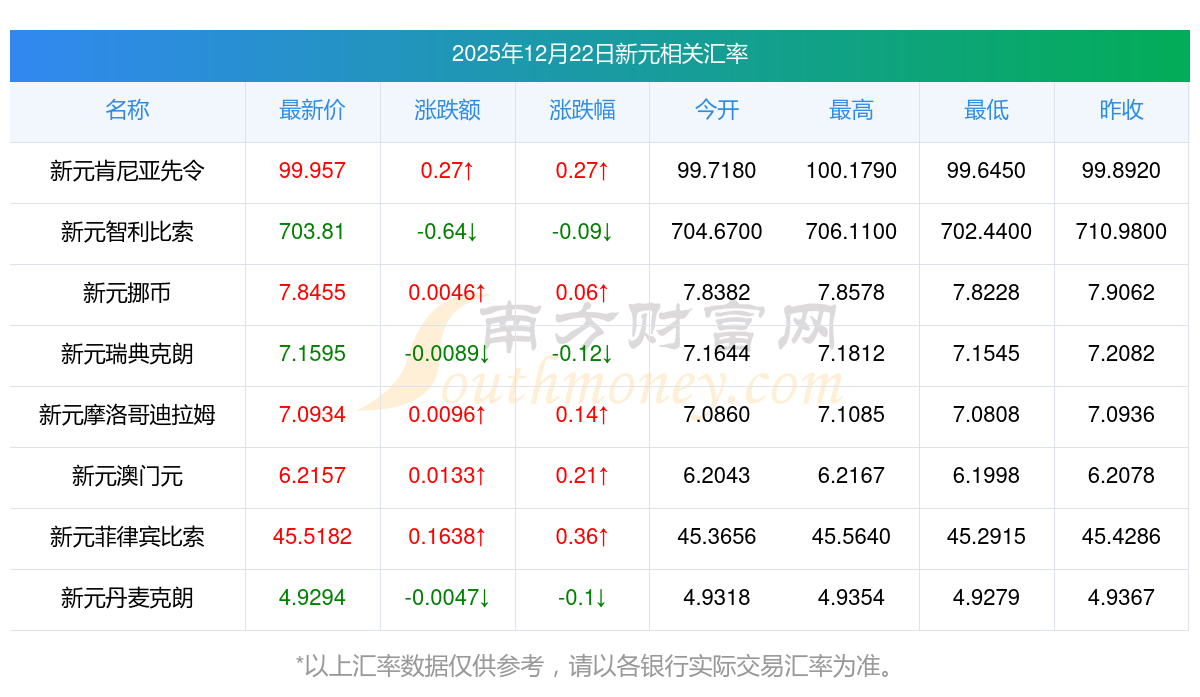Viewport: 1200px width, 697px height.
Task: Click previous close 45.4286
Action: (1121, 537)
